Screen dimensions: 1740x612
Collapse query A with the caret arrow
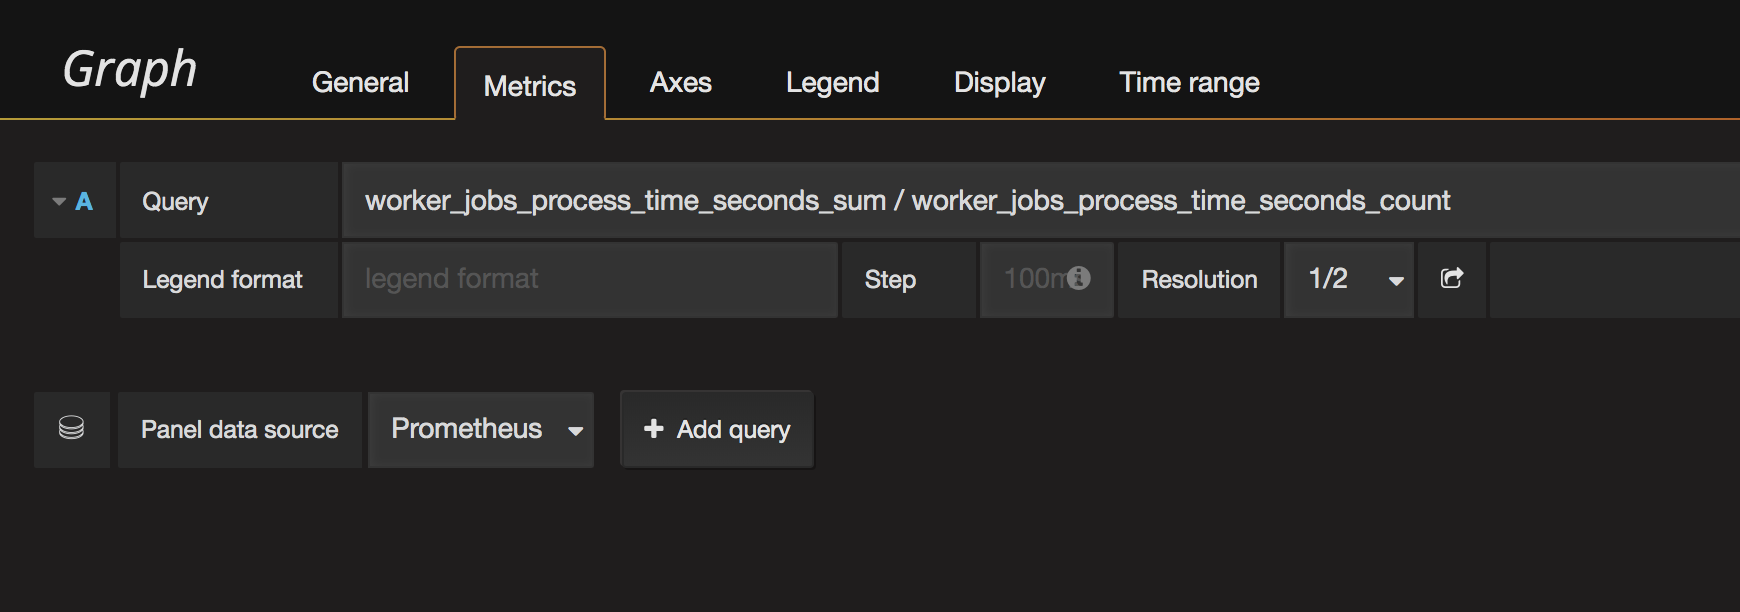pyautogui.click(x=59, y=201)
